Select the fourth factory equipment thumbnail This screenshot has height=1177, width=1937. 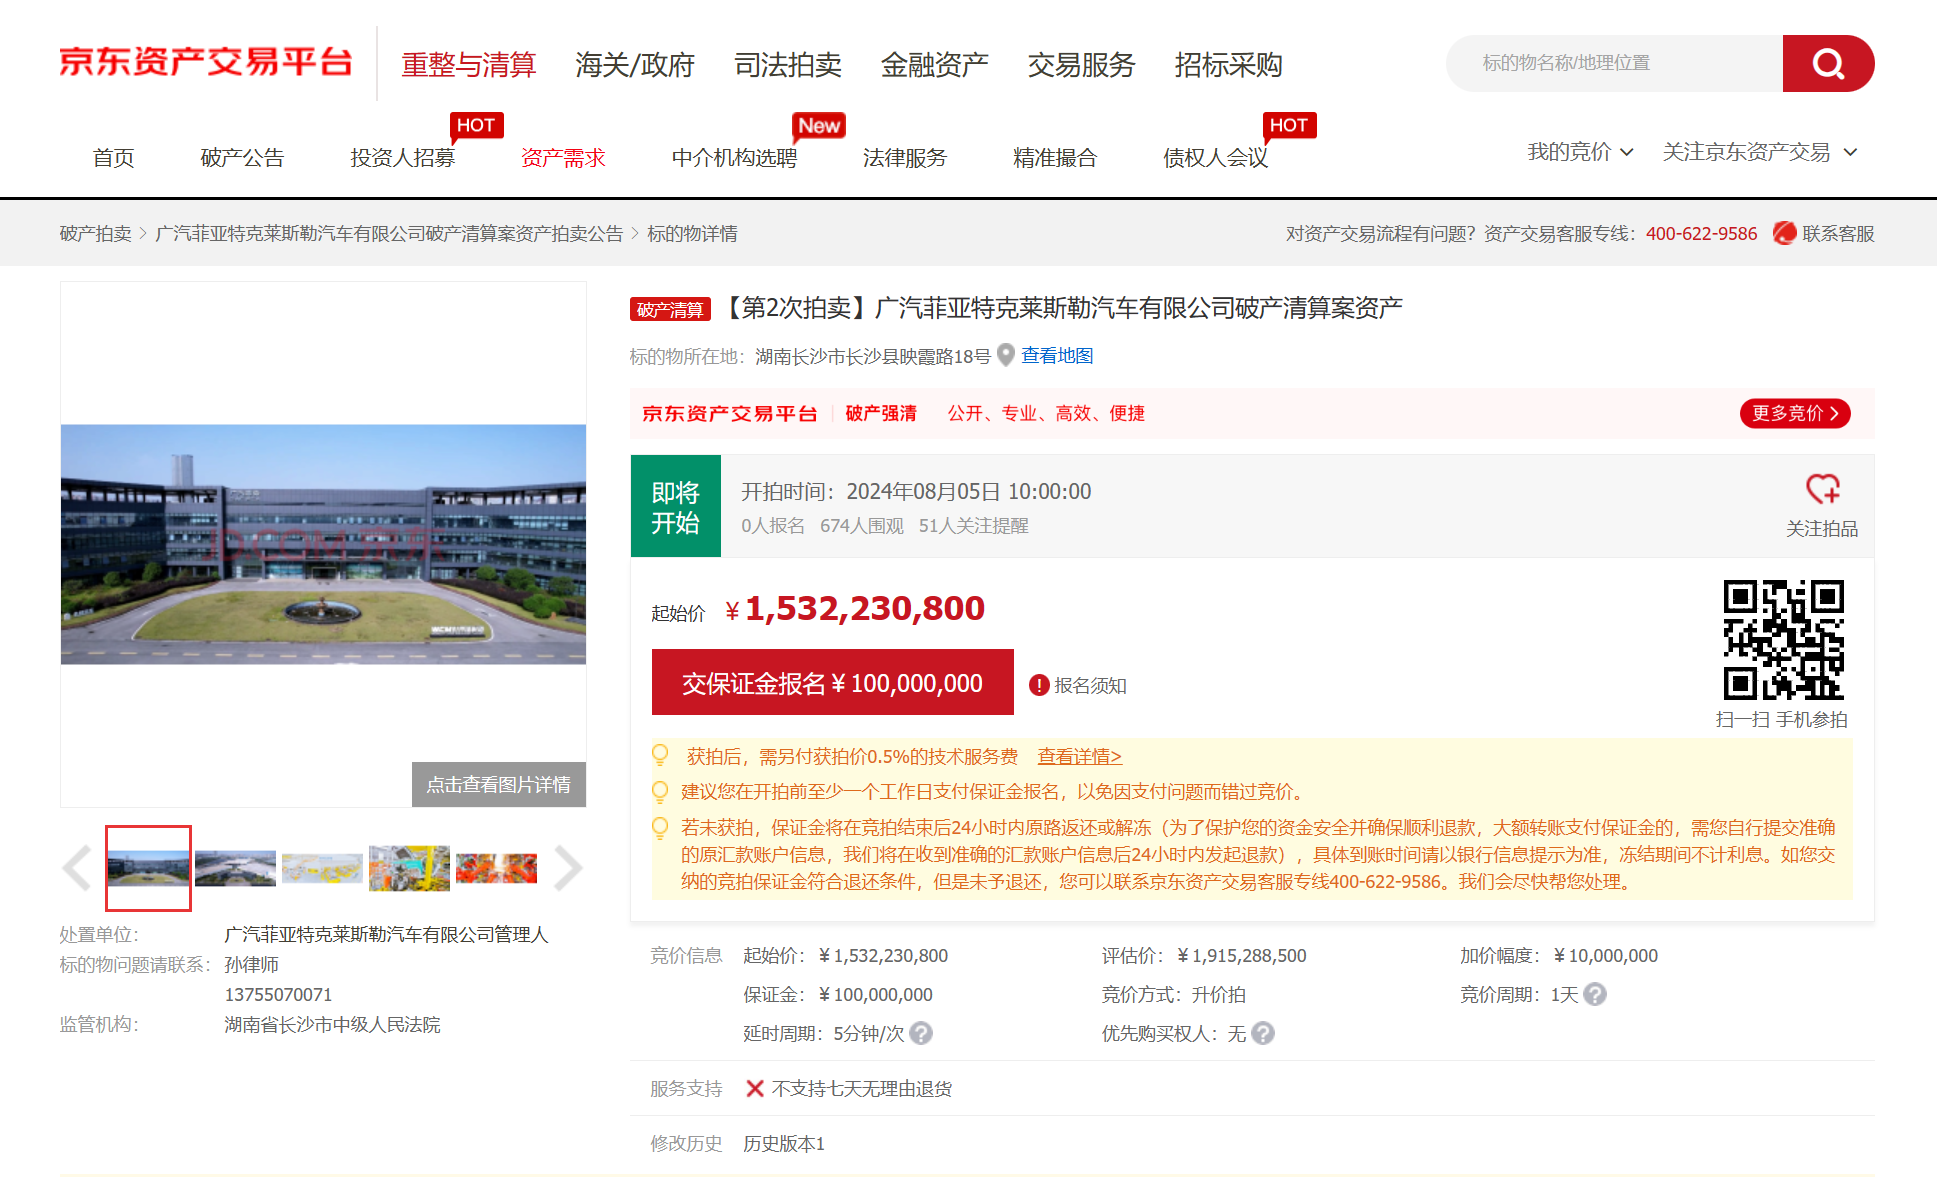(409, 868)
